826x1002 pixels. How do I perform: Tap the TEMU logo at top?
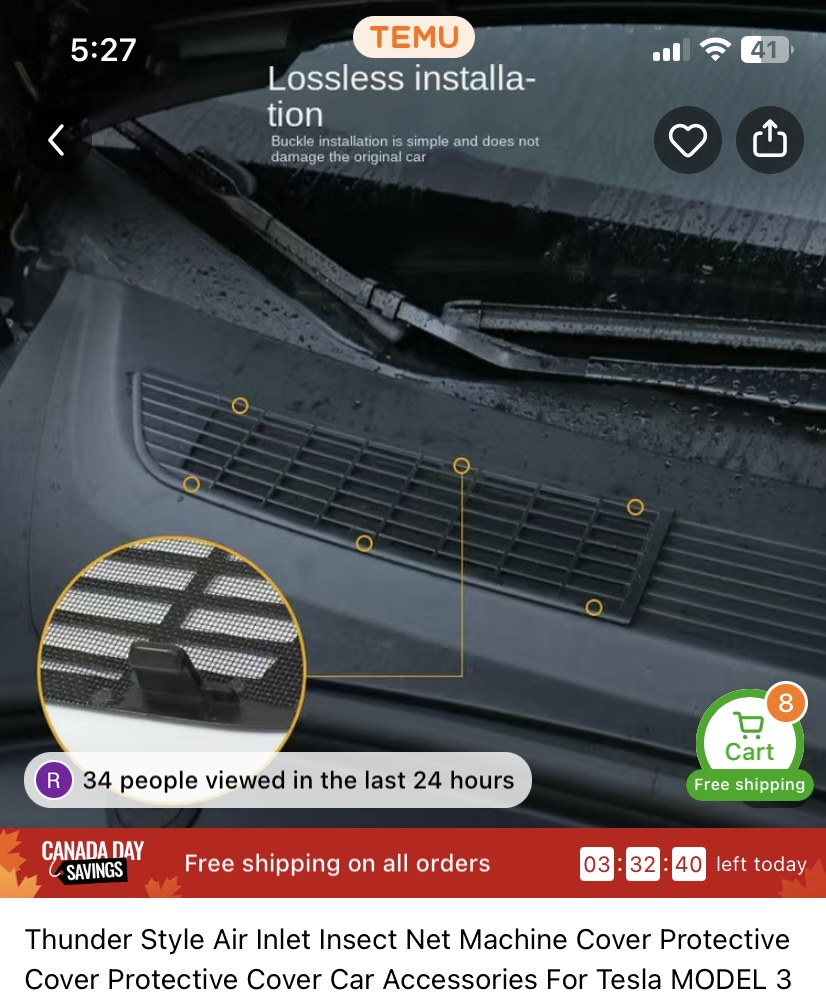pyautogui.click(x=414, y=37)
